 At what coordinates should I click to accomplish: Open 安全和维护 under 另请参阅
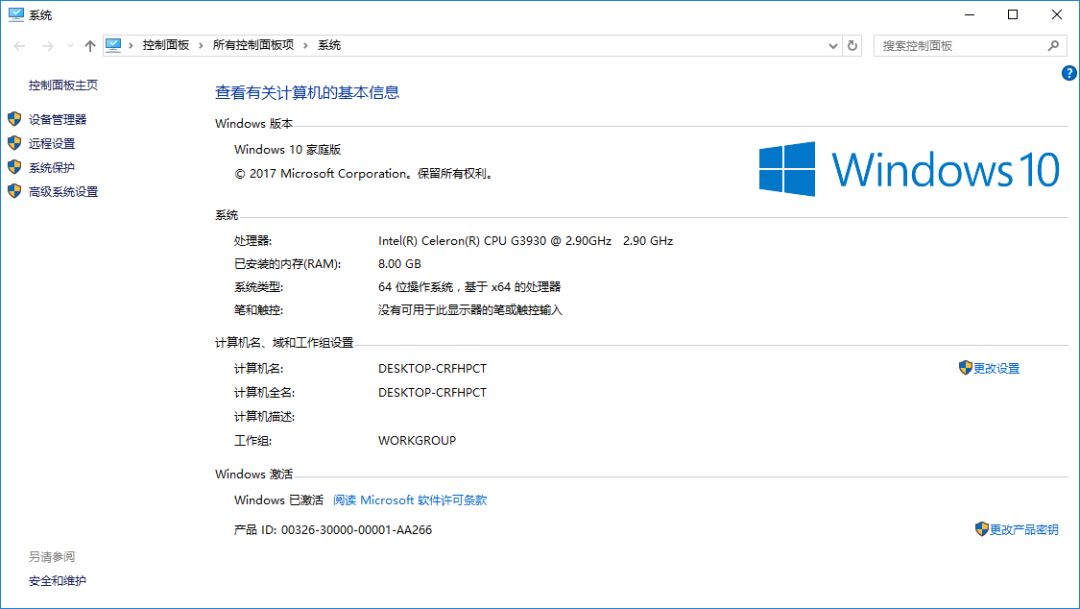tap(55, 581)
